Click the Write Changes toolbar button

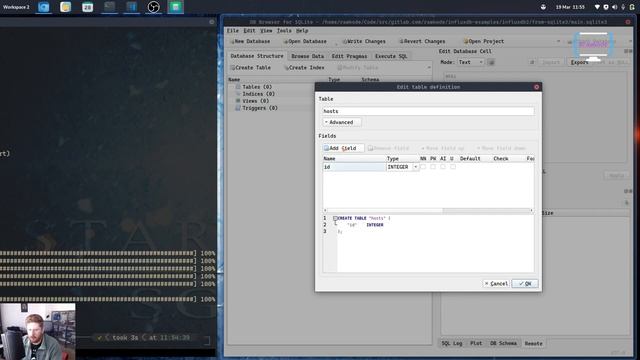364,41
